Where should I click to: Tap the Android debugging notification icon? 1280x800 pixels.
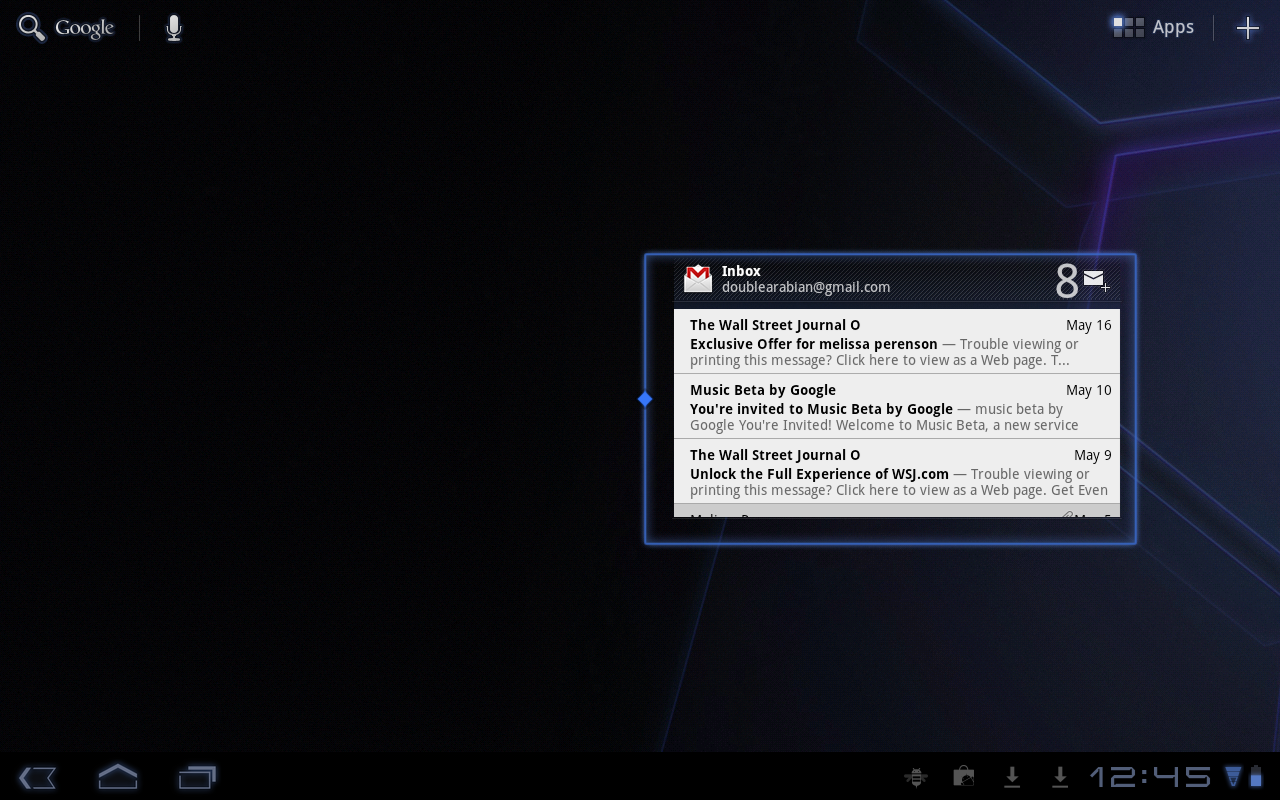pyautogui.click(x=915, y=777)
